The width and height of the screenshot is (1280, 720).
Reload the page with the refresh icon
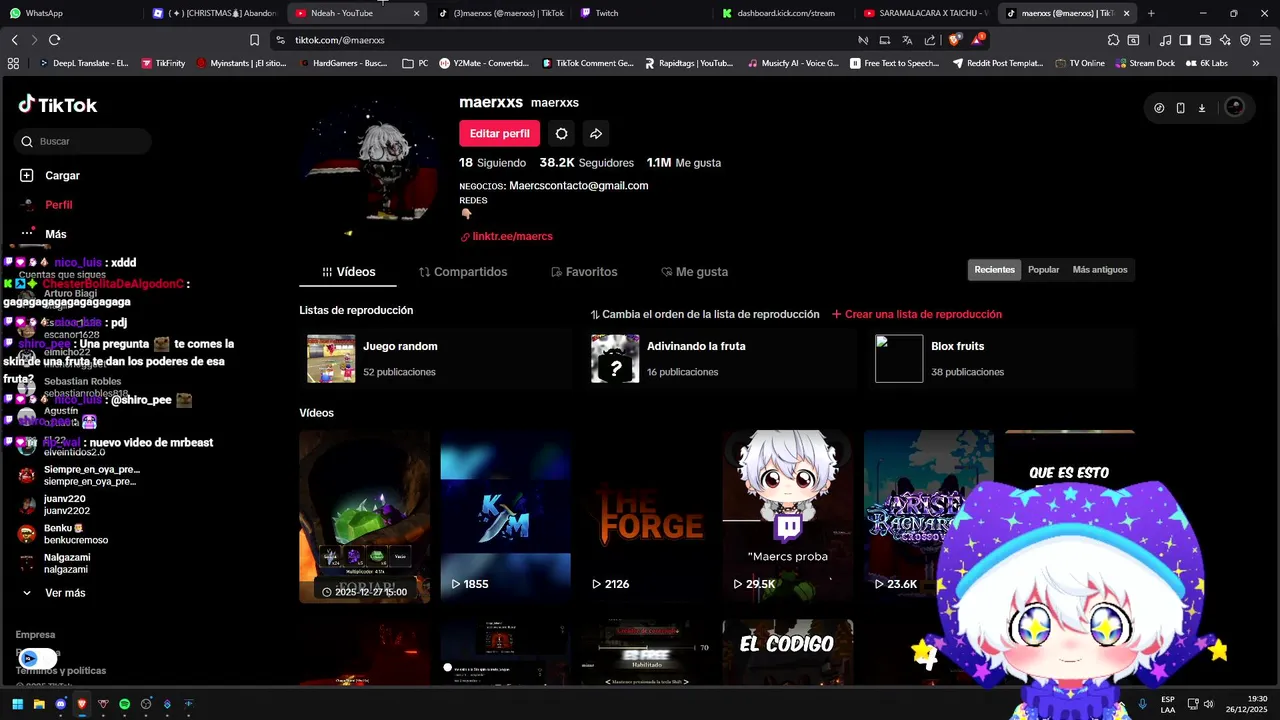point(54,40)
